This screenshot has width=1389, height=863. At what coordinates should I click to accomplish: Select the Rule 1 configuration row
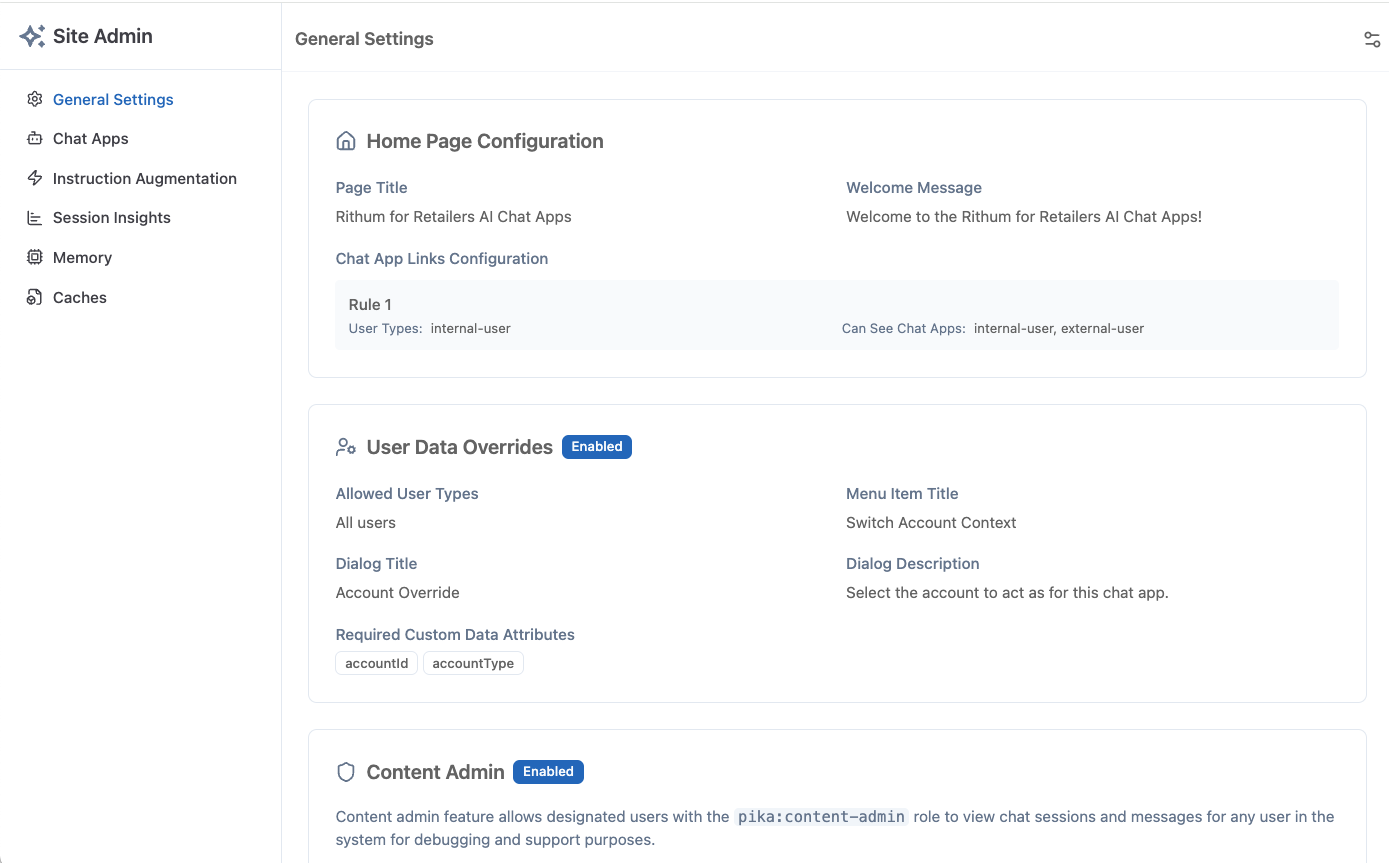tap(836, 315)
